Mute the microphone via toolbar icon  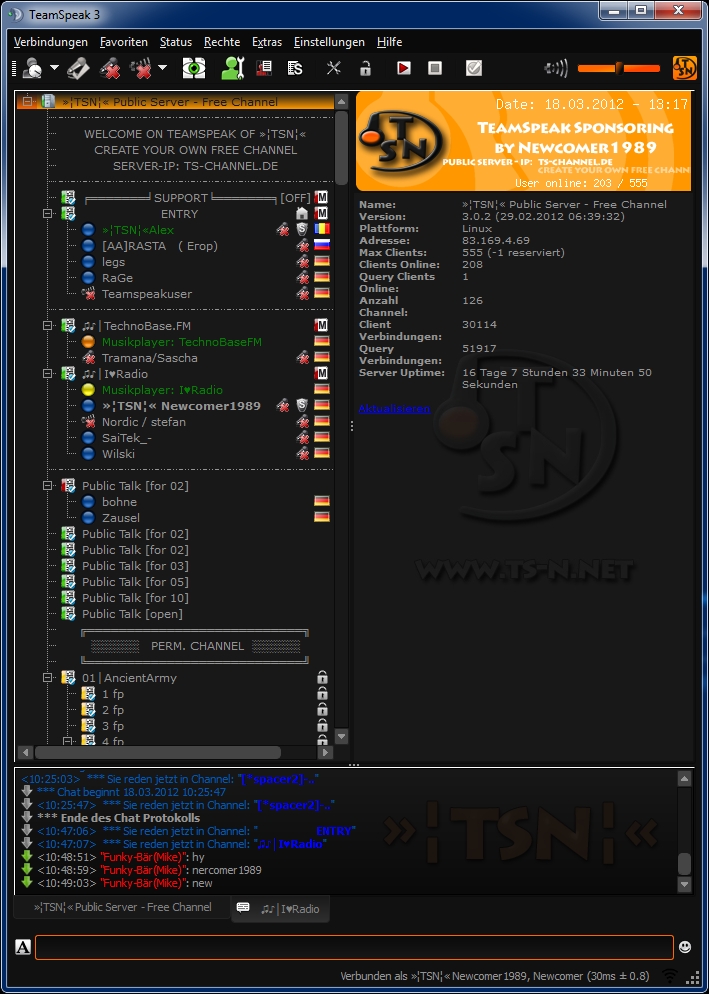[x=110, y=68]
